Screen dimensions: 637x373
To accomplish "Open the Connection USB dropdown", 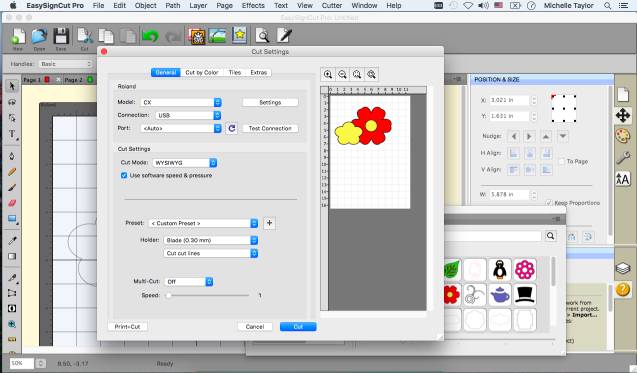I will 188,115.
